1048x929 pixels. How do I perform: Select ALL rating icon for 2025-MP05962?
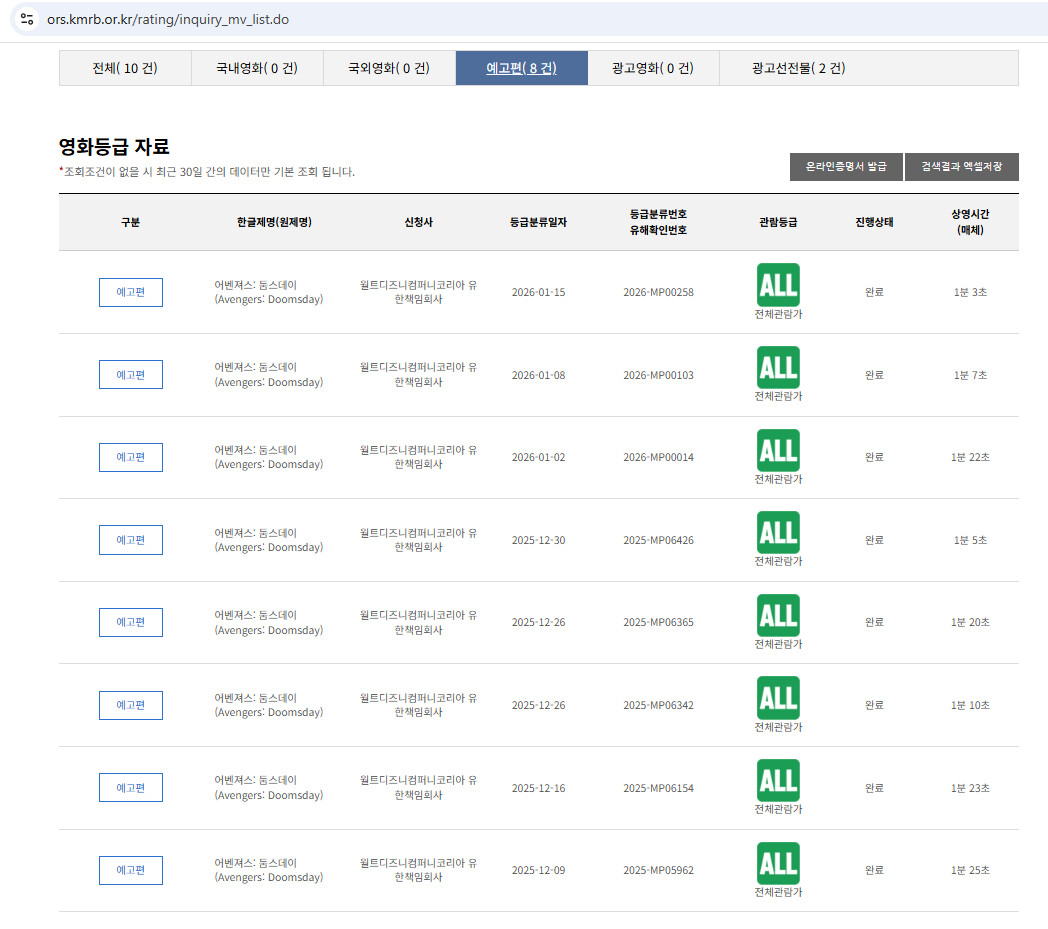pyautogui.click(x=778, y=863)
